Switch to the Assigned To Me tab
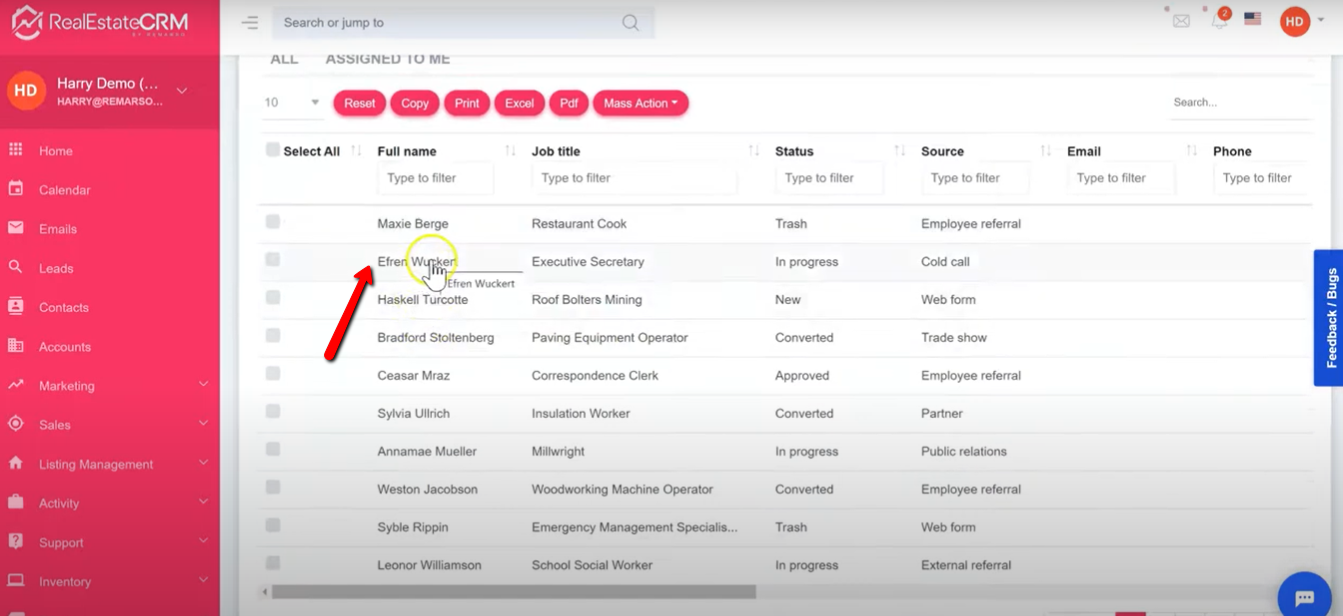The width and height of the screenshot is (1343, 616). pos(387,59)
